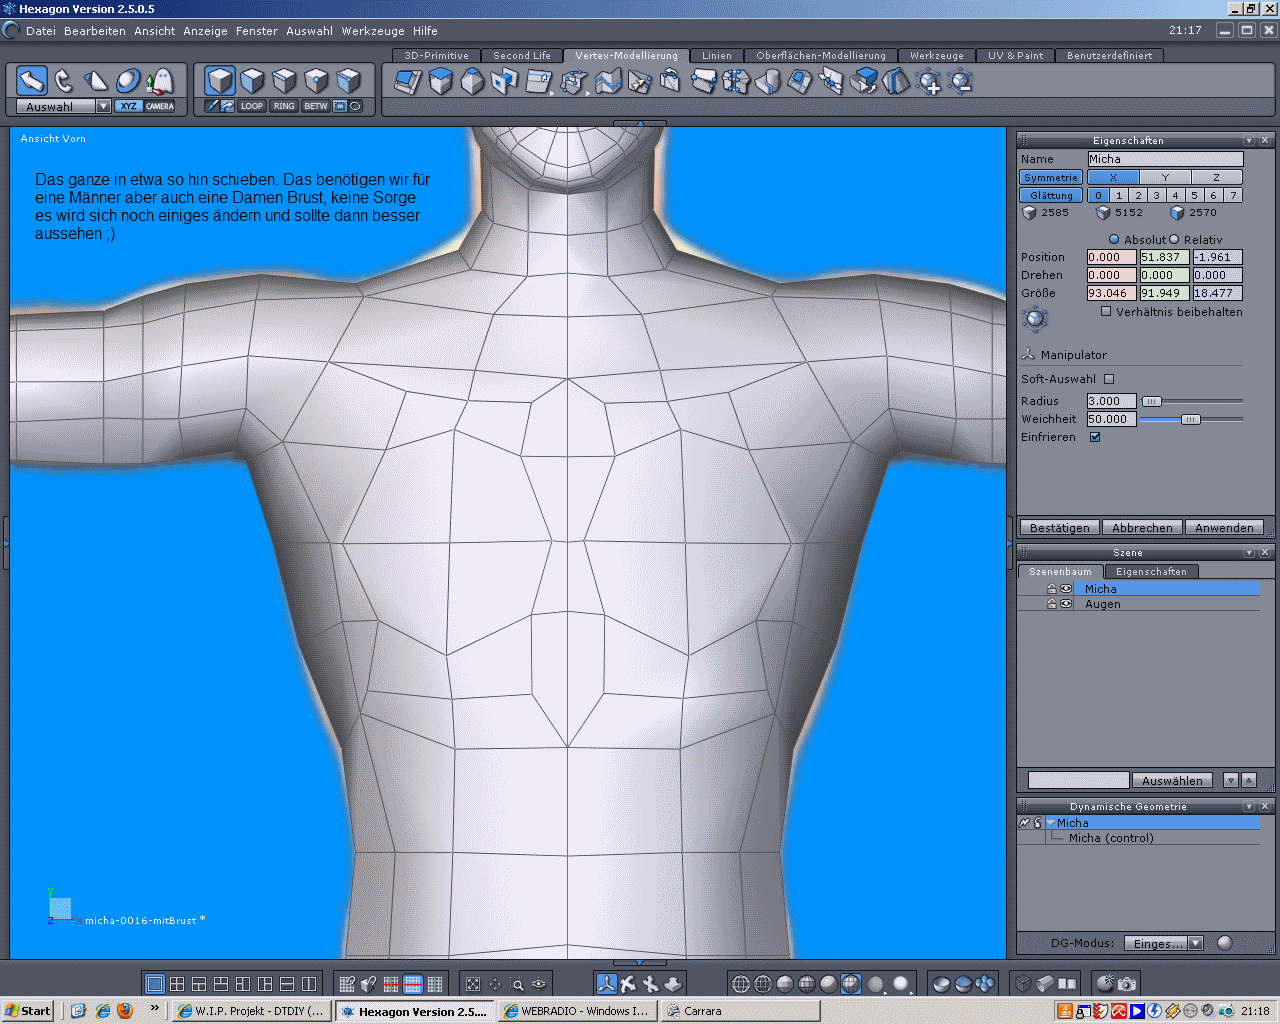Switch to the UV & Paint tab
Viewport: 1280px width, 1024px height.
[1015, 56]
